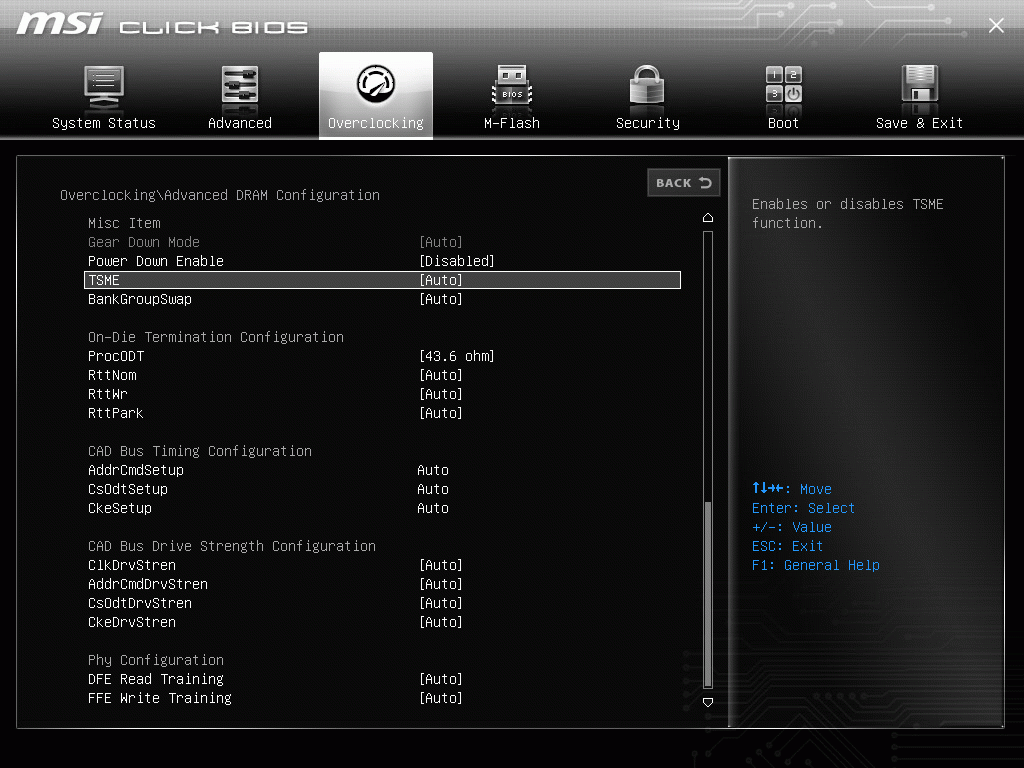Click F1: General Help text
Screen dimensions: 1024x768
tap(816, 565)
